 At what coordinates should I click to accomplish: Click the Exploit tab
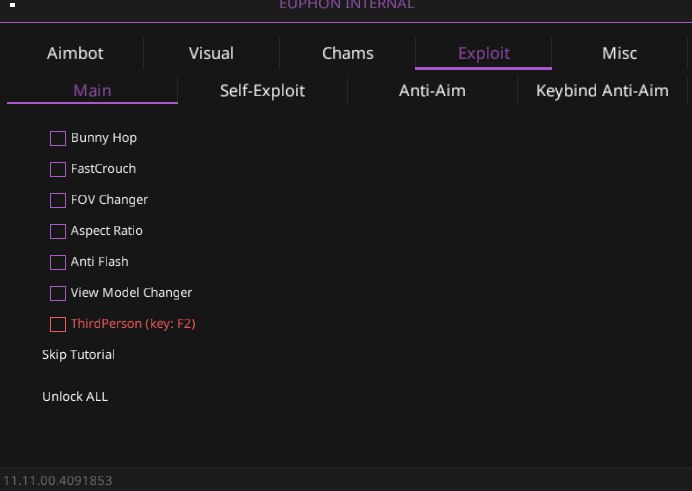coord(484,53)
